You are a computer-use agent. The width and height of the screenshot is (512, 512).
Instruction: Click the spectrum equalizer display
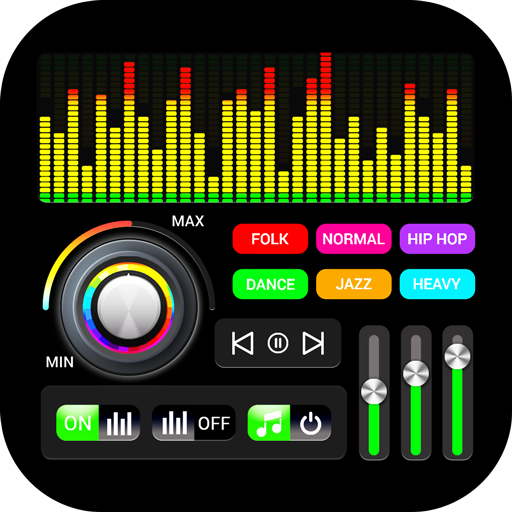(256, 127)
